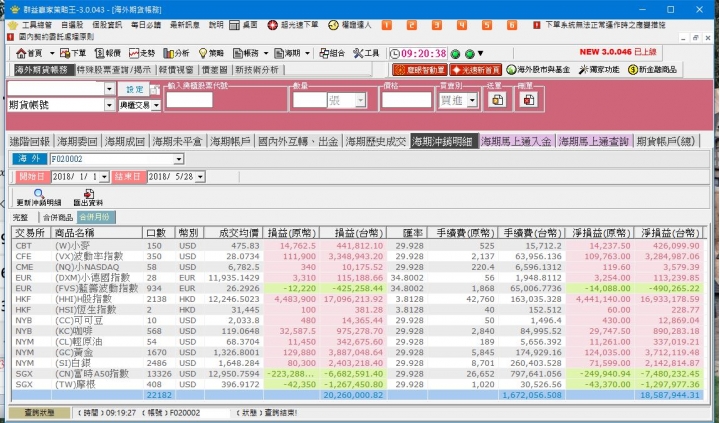Open 買進 buy/sell dropdown
This screenshot has width=720, height=423.
pyautogui.click(x=472, y=100)
